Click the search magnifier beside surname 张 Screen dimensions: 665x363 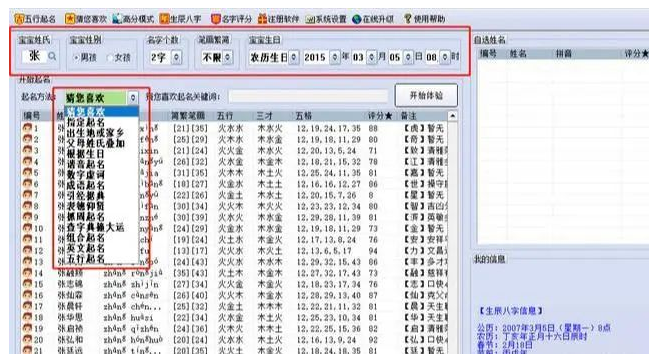point(52,56)
